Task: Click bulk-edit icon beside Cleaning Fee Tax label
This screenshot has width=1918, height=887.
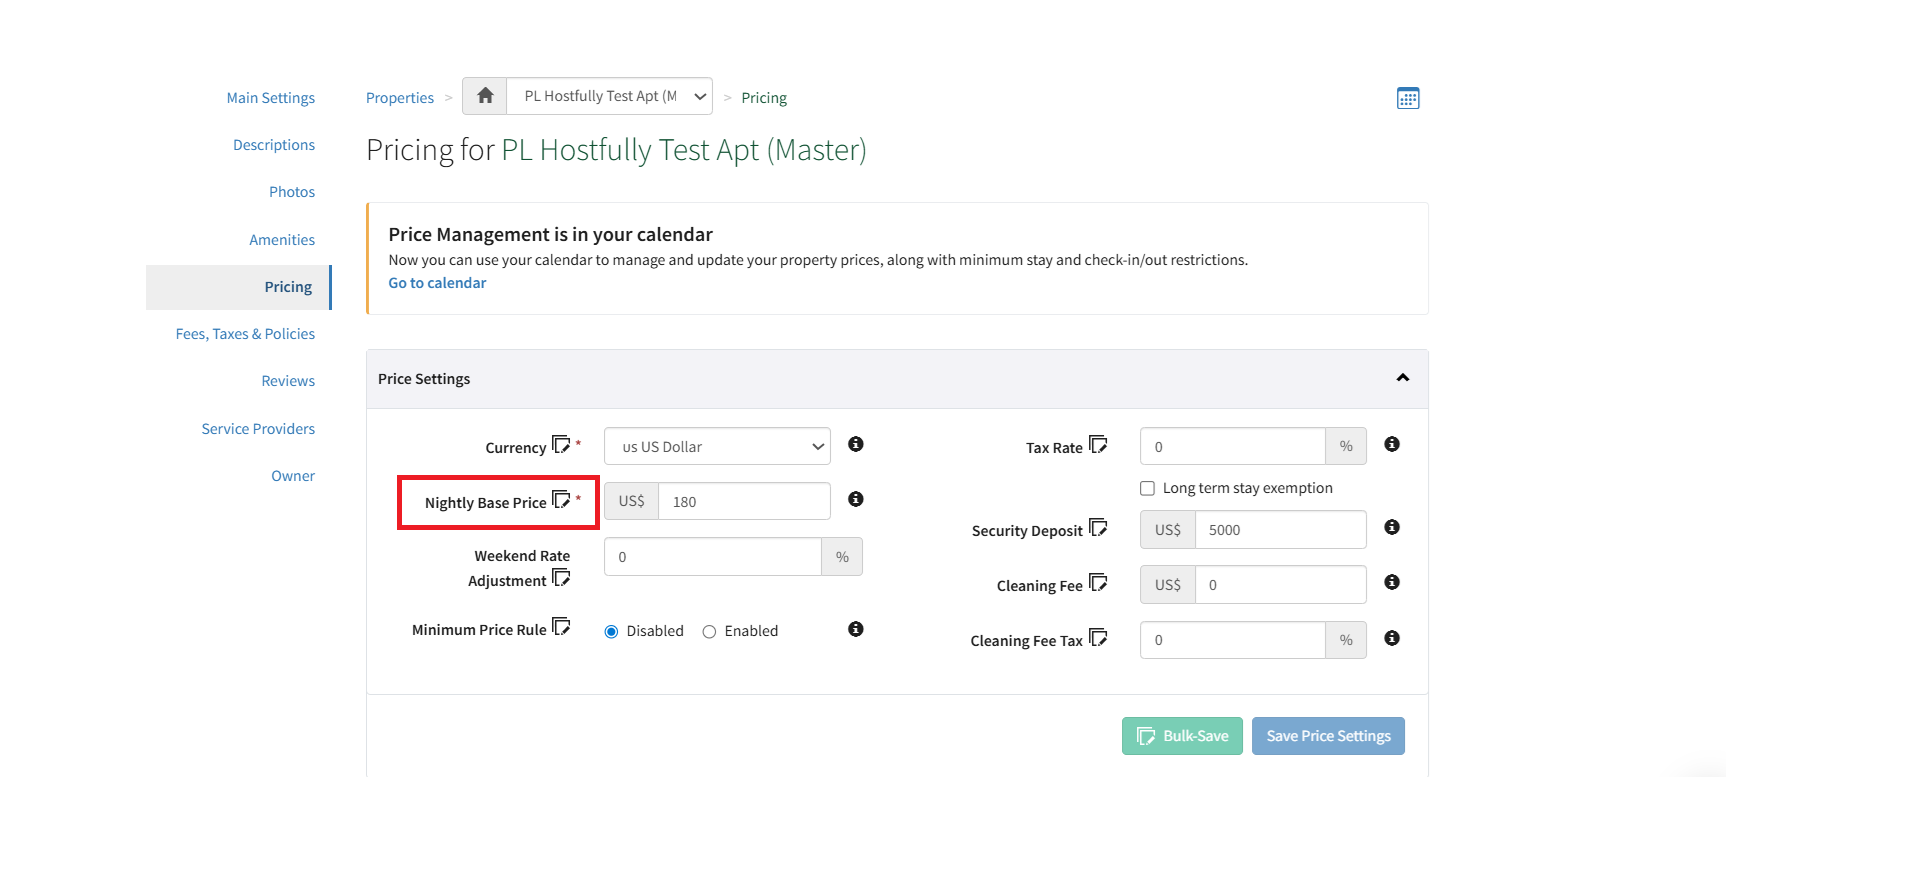Action: coord(1098,638)
